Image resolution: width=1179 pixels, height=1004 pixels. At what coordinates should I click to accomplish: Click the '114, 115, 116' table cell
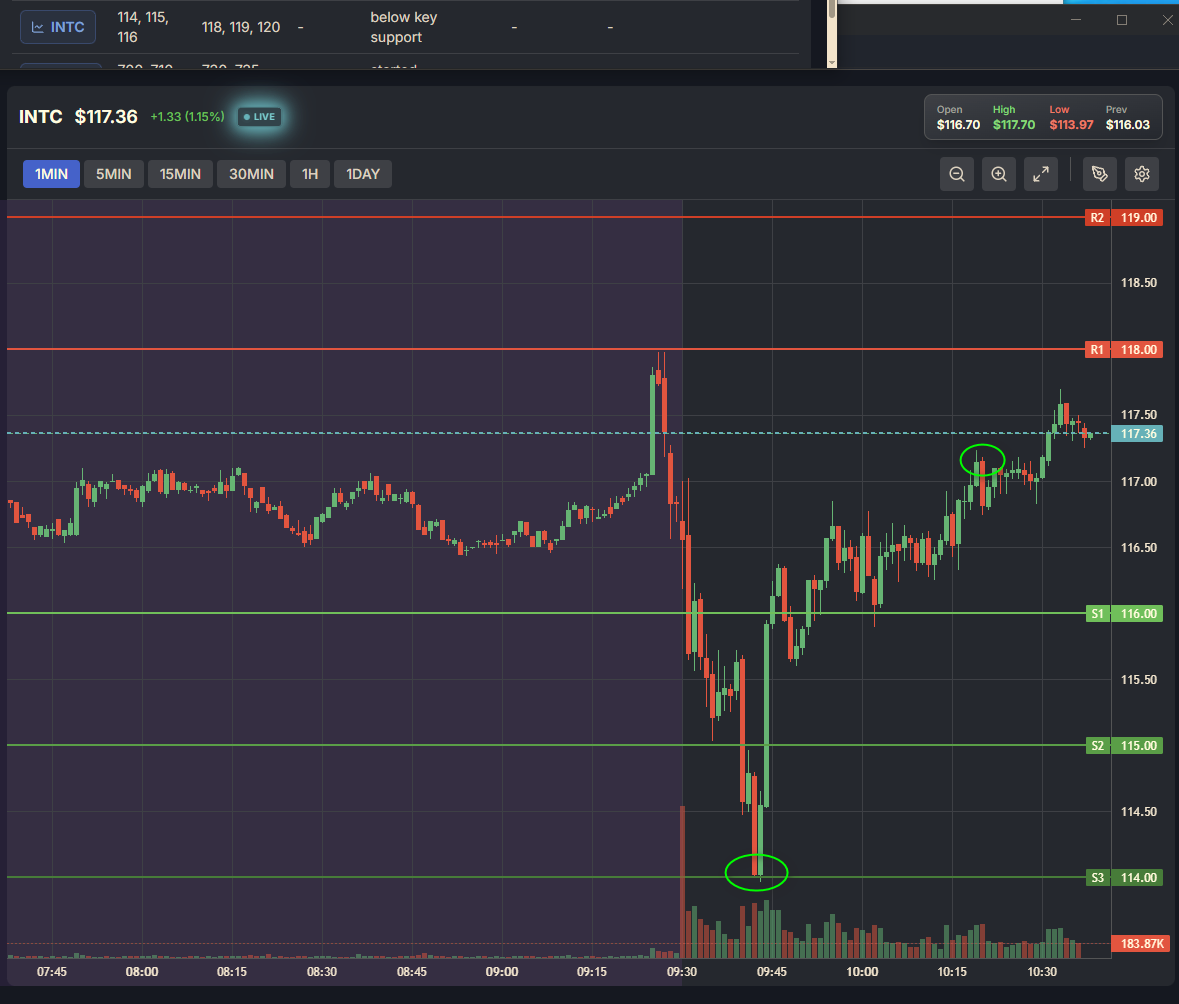143,27
